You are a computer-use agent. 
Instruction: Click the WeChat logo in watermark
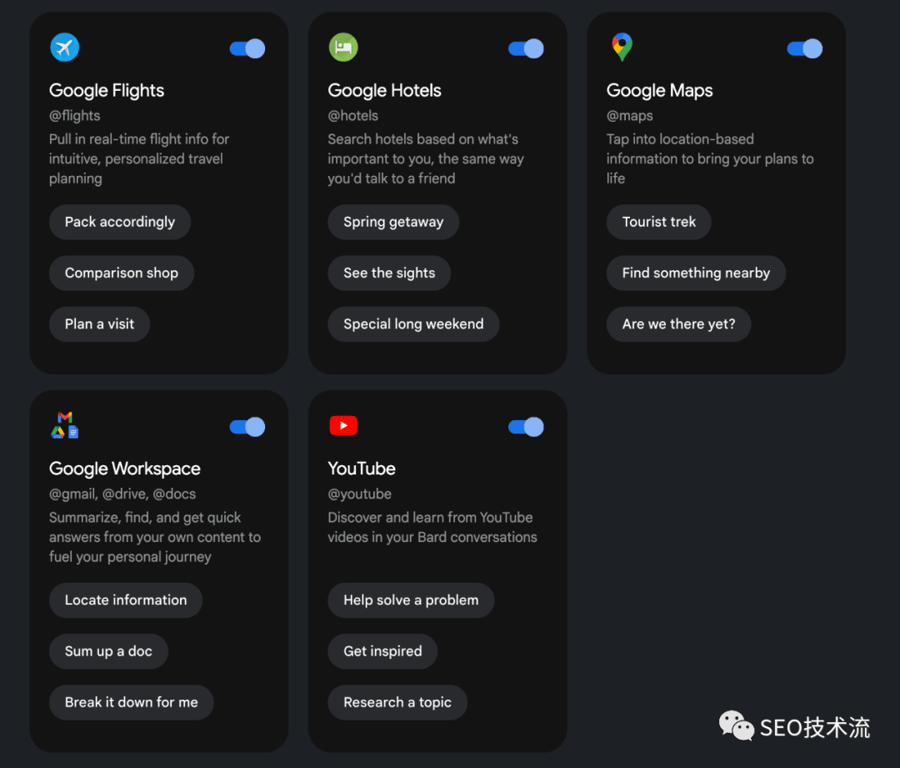tap(736, 726)
